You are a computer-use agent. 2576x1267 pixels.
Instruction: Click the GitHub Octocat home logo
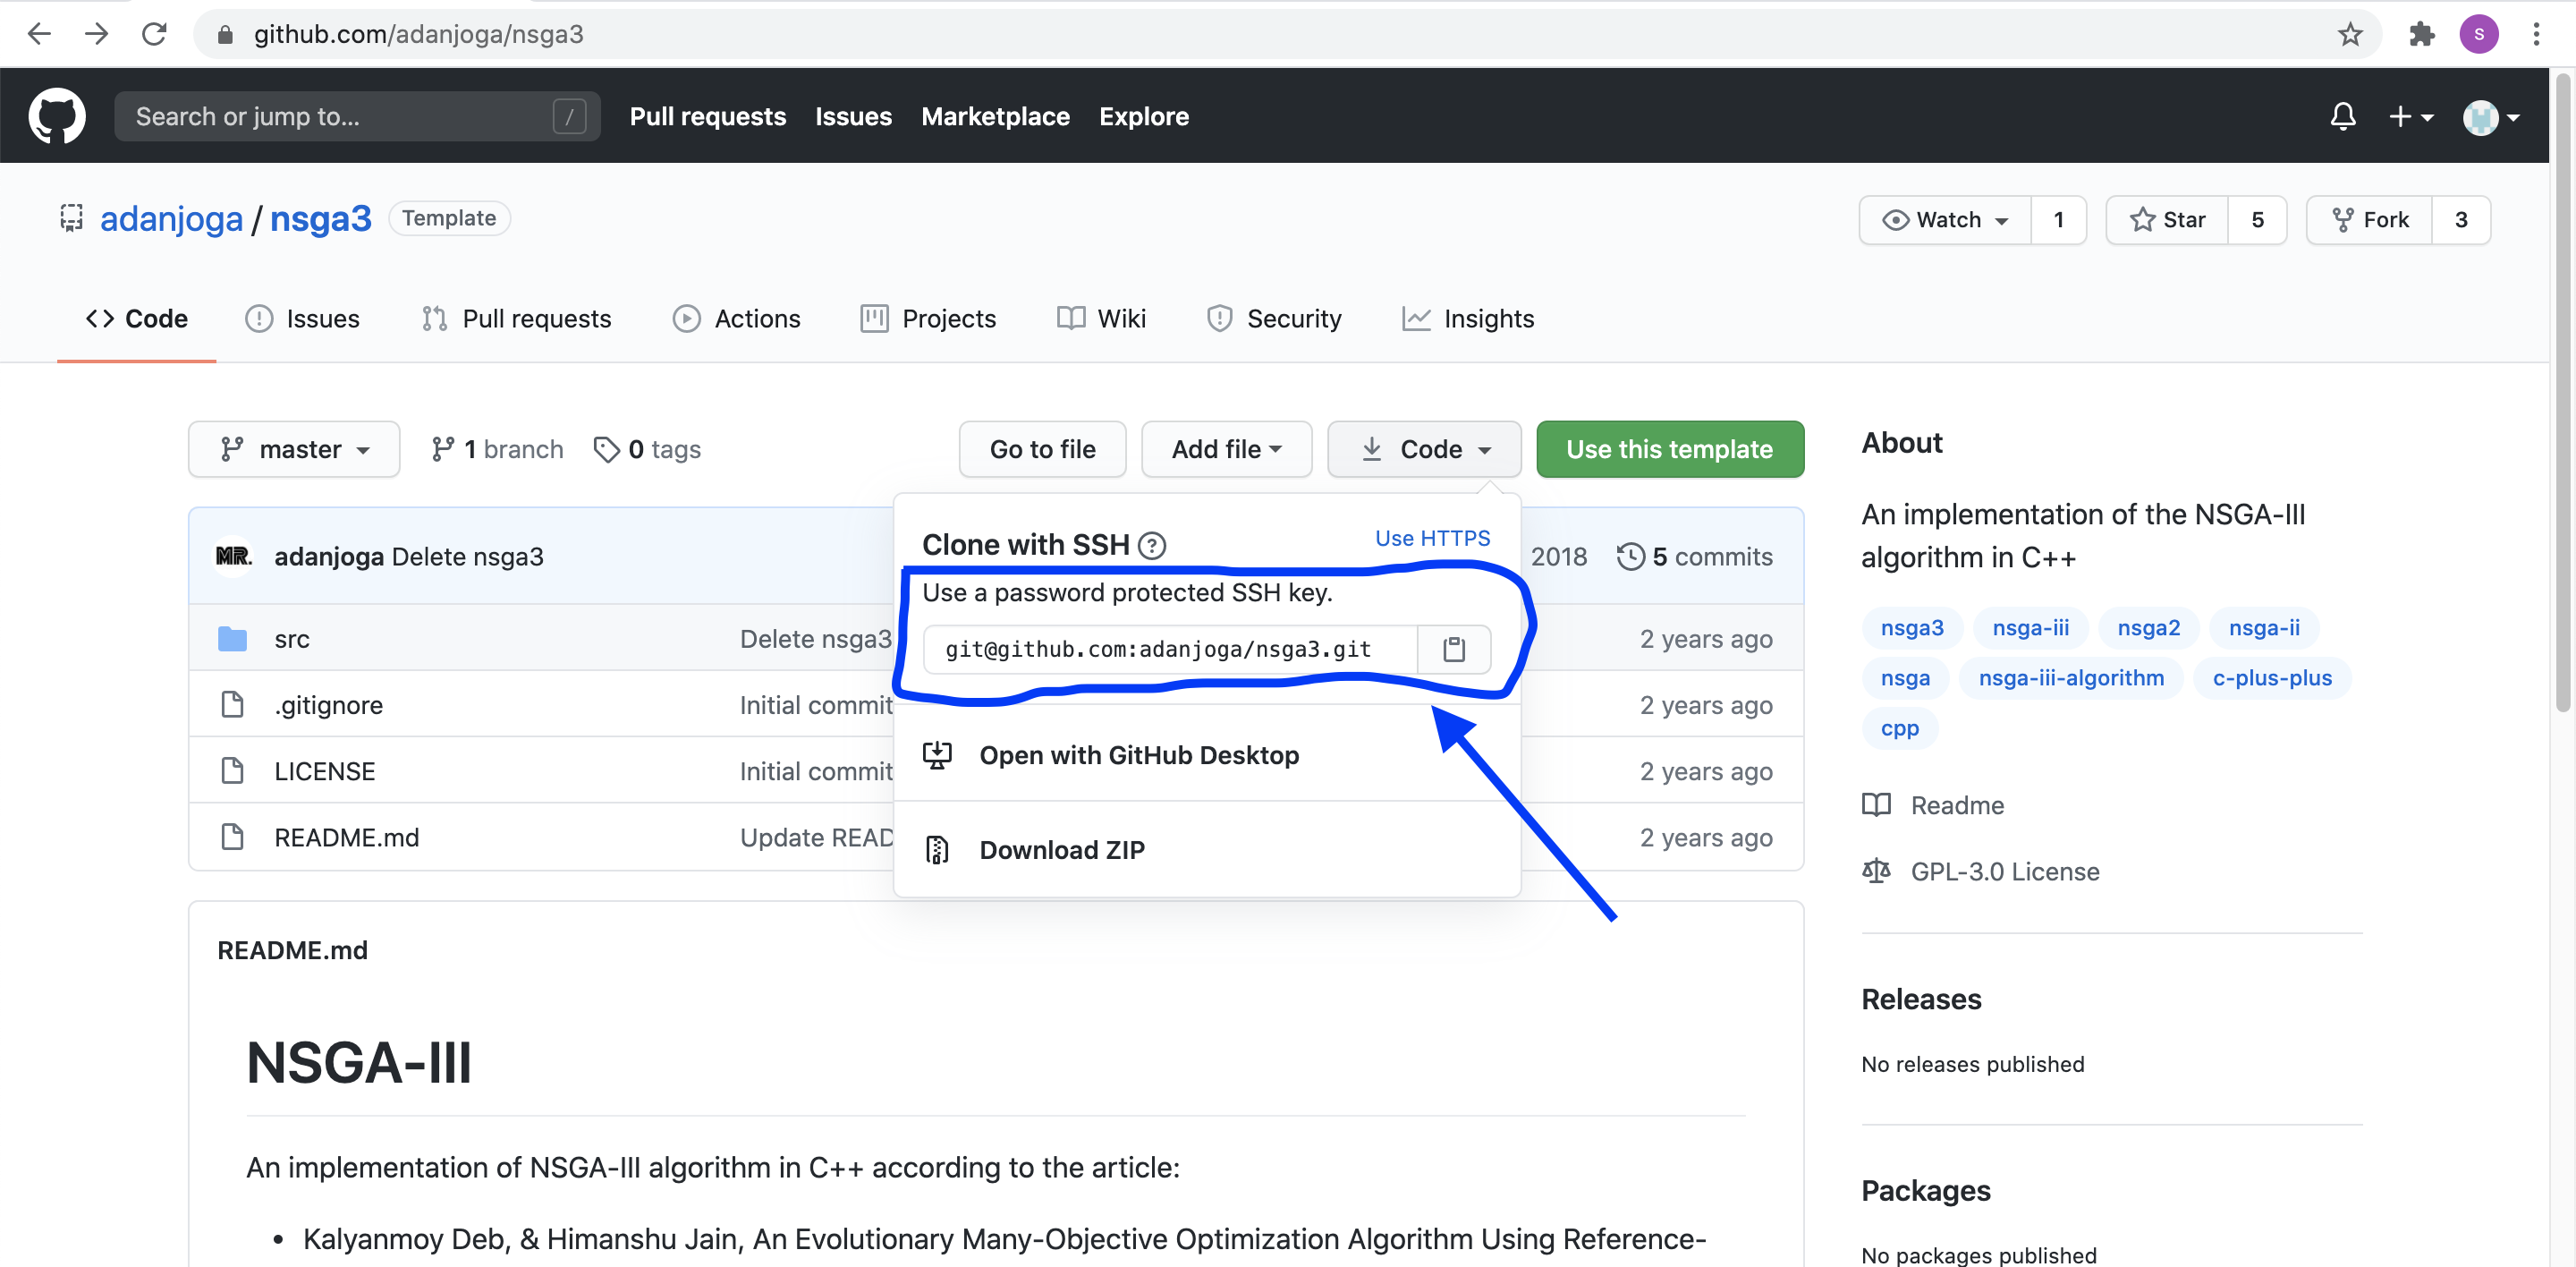click(x=57, y=116)
